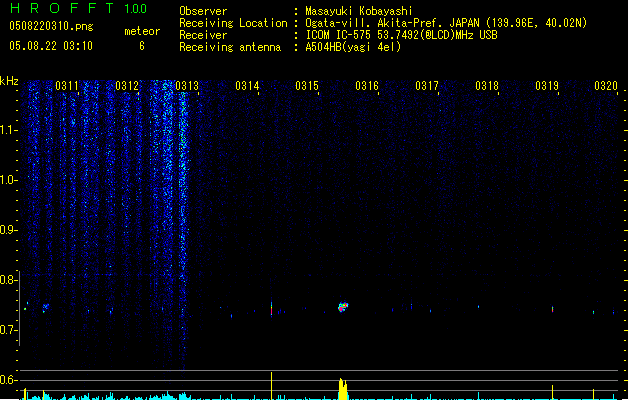Click the A504HB(yagi 4el) antenna text
Viewport: 629px width, 400px height.
(x=353, y=47)
